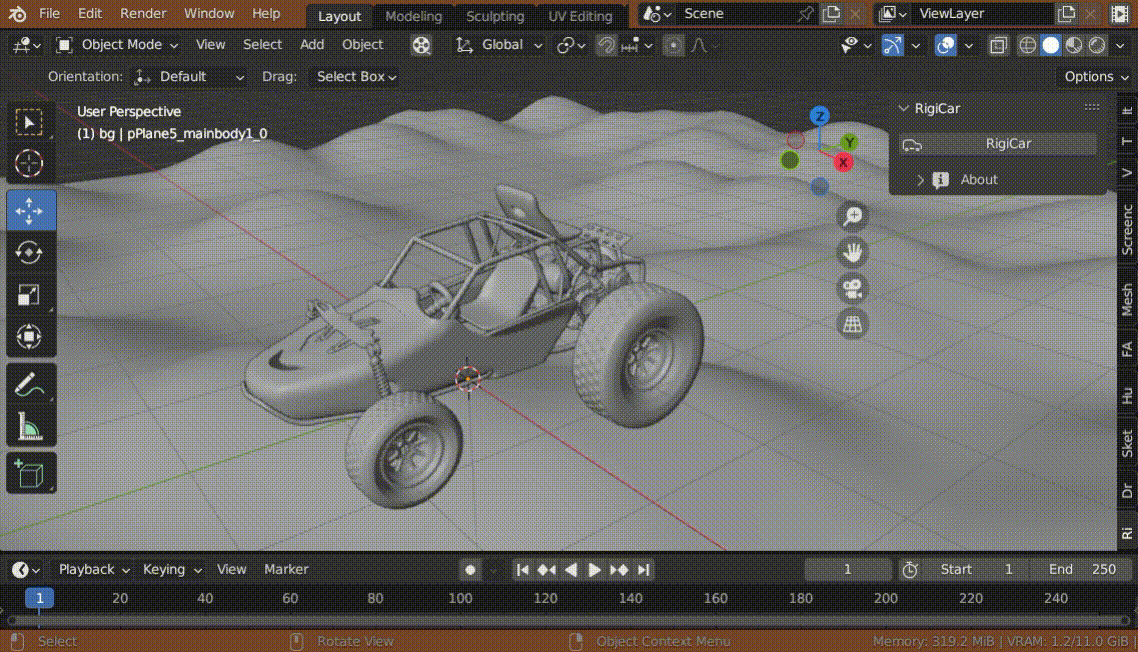
Task: Open the Object Mode dropdown
Action: [x=116, y=45]
